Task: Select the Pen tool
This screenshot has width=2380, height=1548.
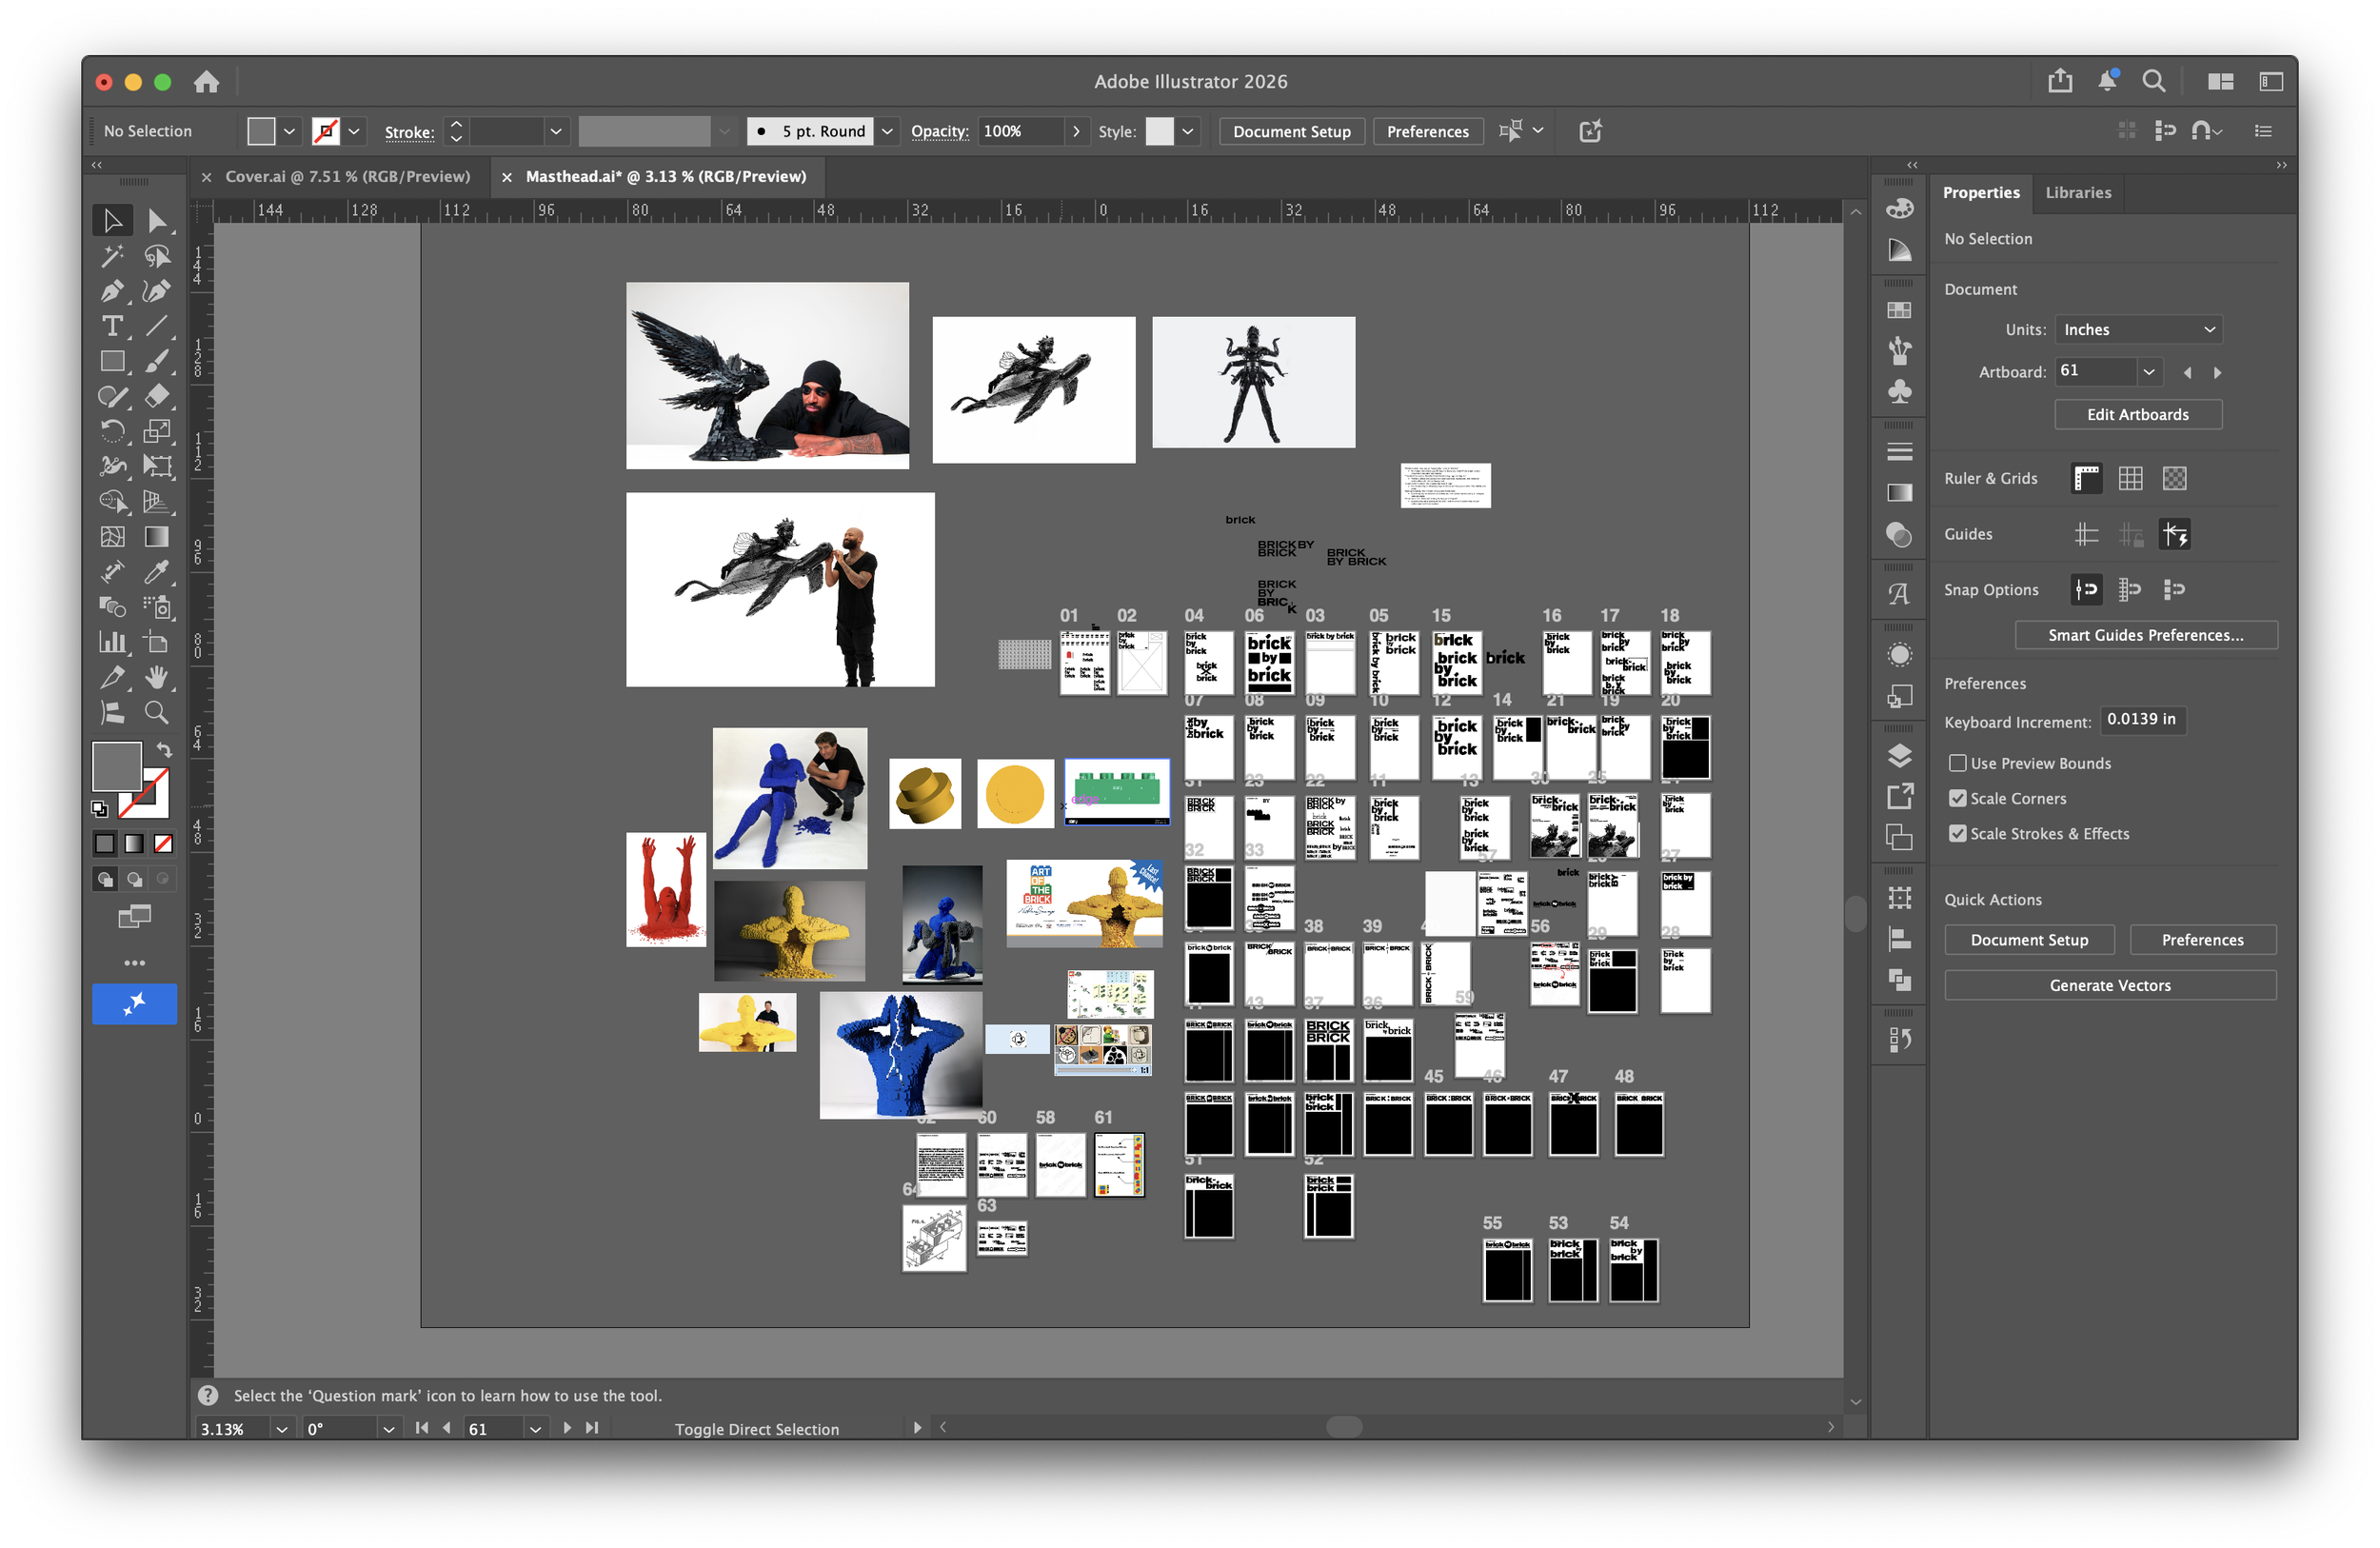Action: (112, 291)
